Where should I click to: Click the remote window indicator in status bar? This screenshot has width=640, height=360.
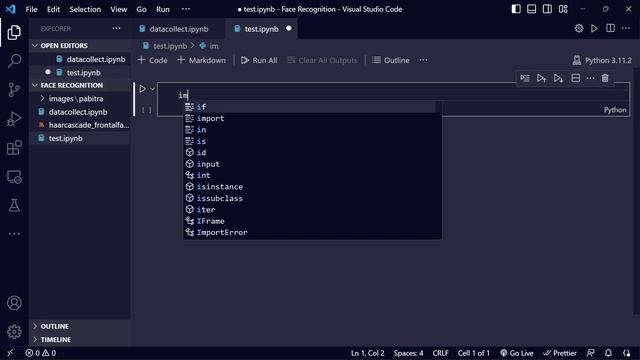tap(10, 353)
